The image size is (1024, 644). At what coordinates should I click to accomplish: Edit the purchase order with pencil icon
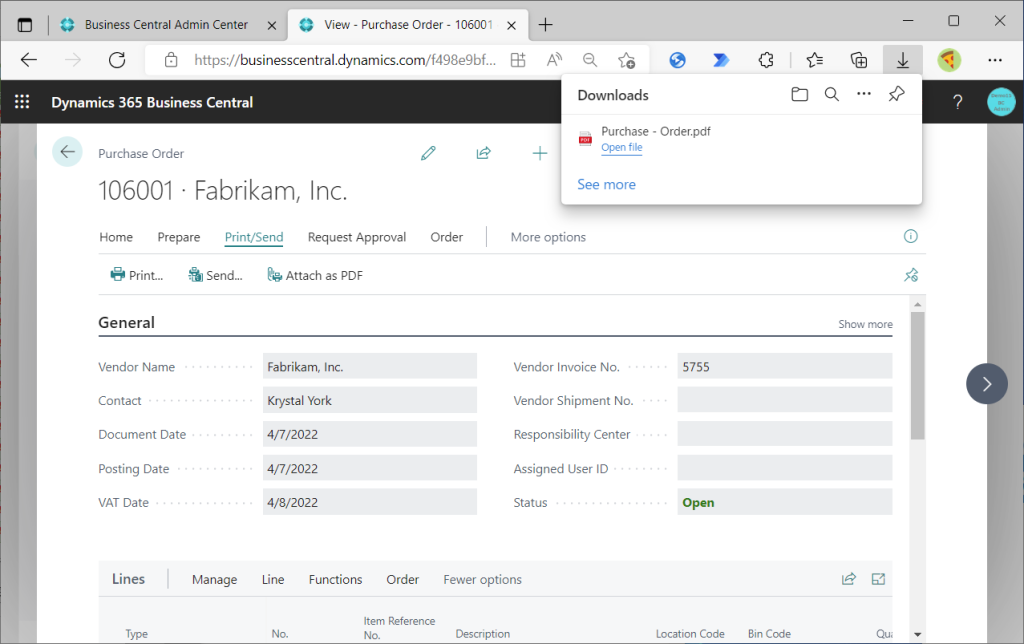click(428, 153)
